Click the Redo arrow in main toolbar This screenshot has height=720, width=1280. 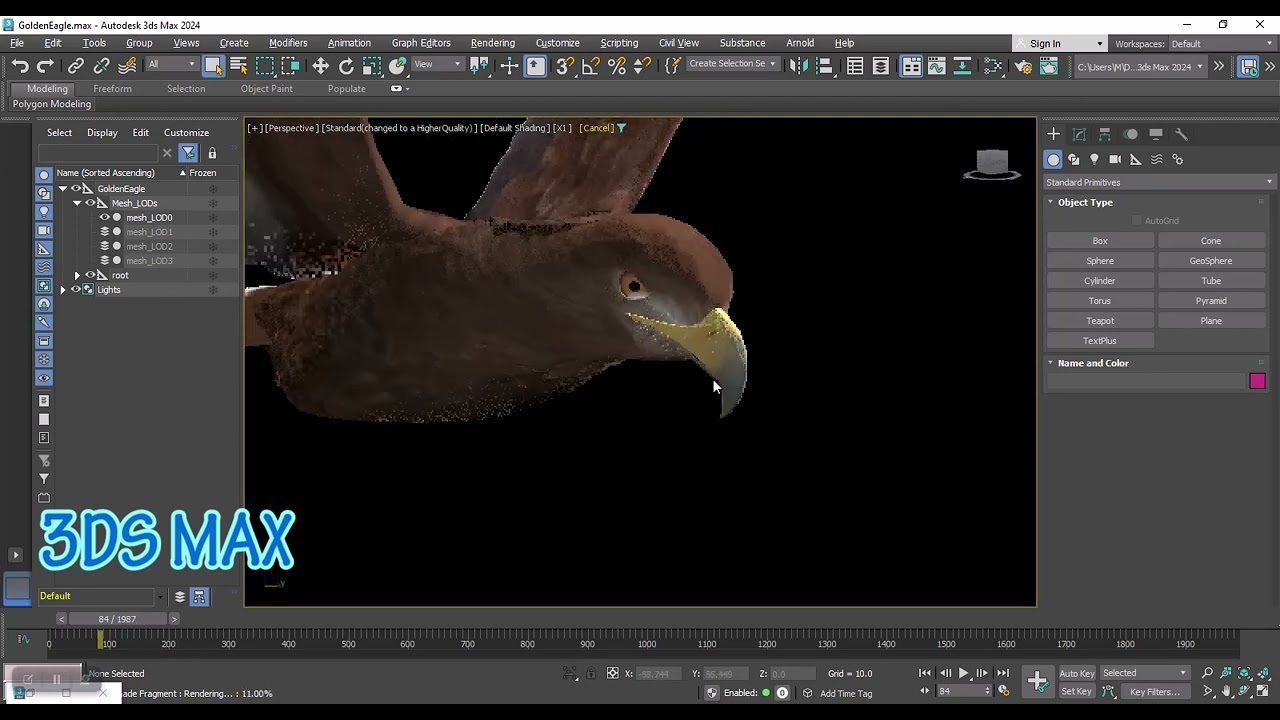pos(45,66)
